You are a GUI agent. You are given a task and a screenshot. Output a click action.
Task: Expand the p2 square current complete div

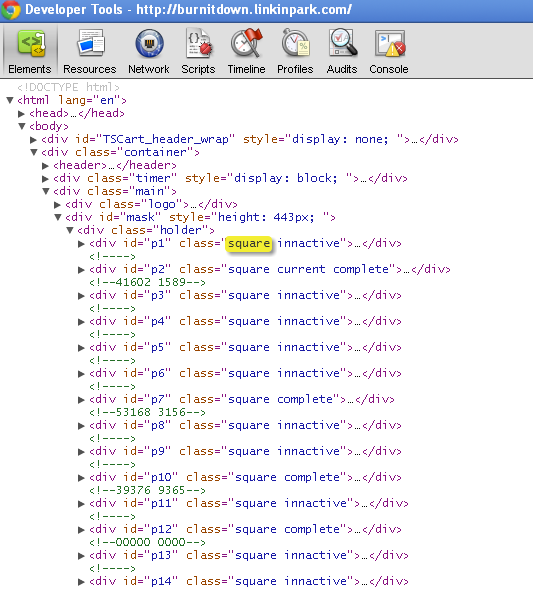(x=81, y=270)
